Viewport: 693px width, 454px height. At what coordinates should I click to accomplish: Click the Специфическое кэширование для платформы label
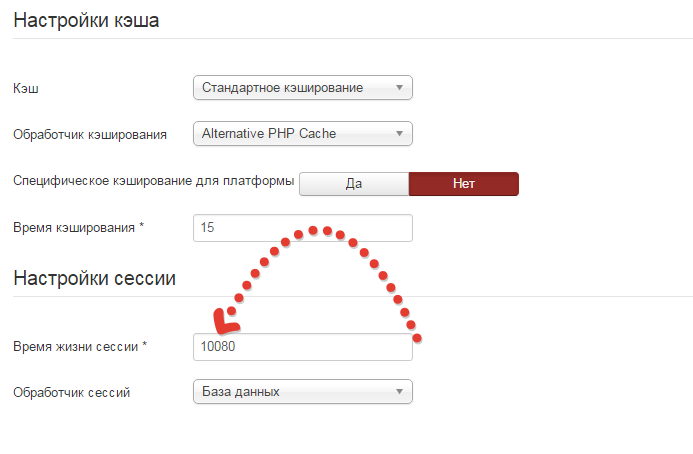(x=153, y=181)
